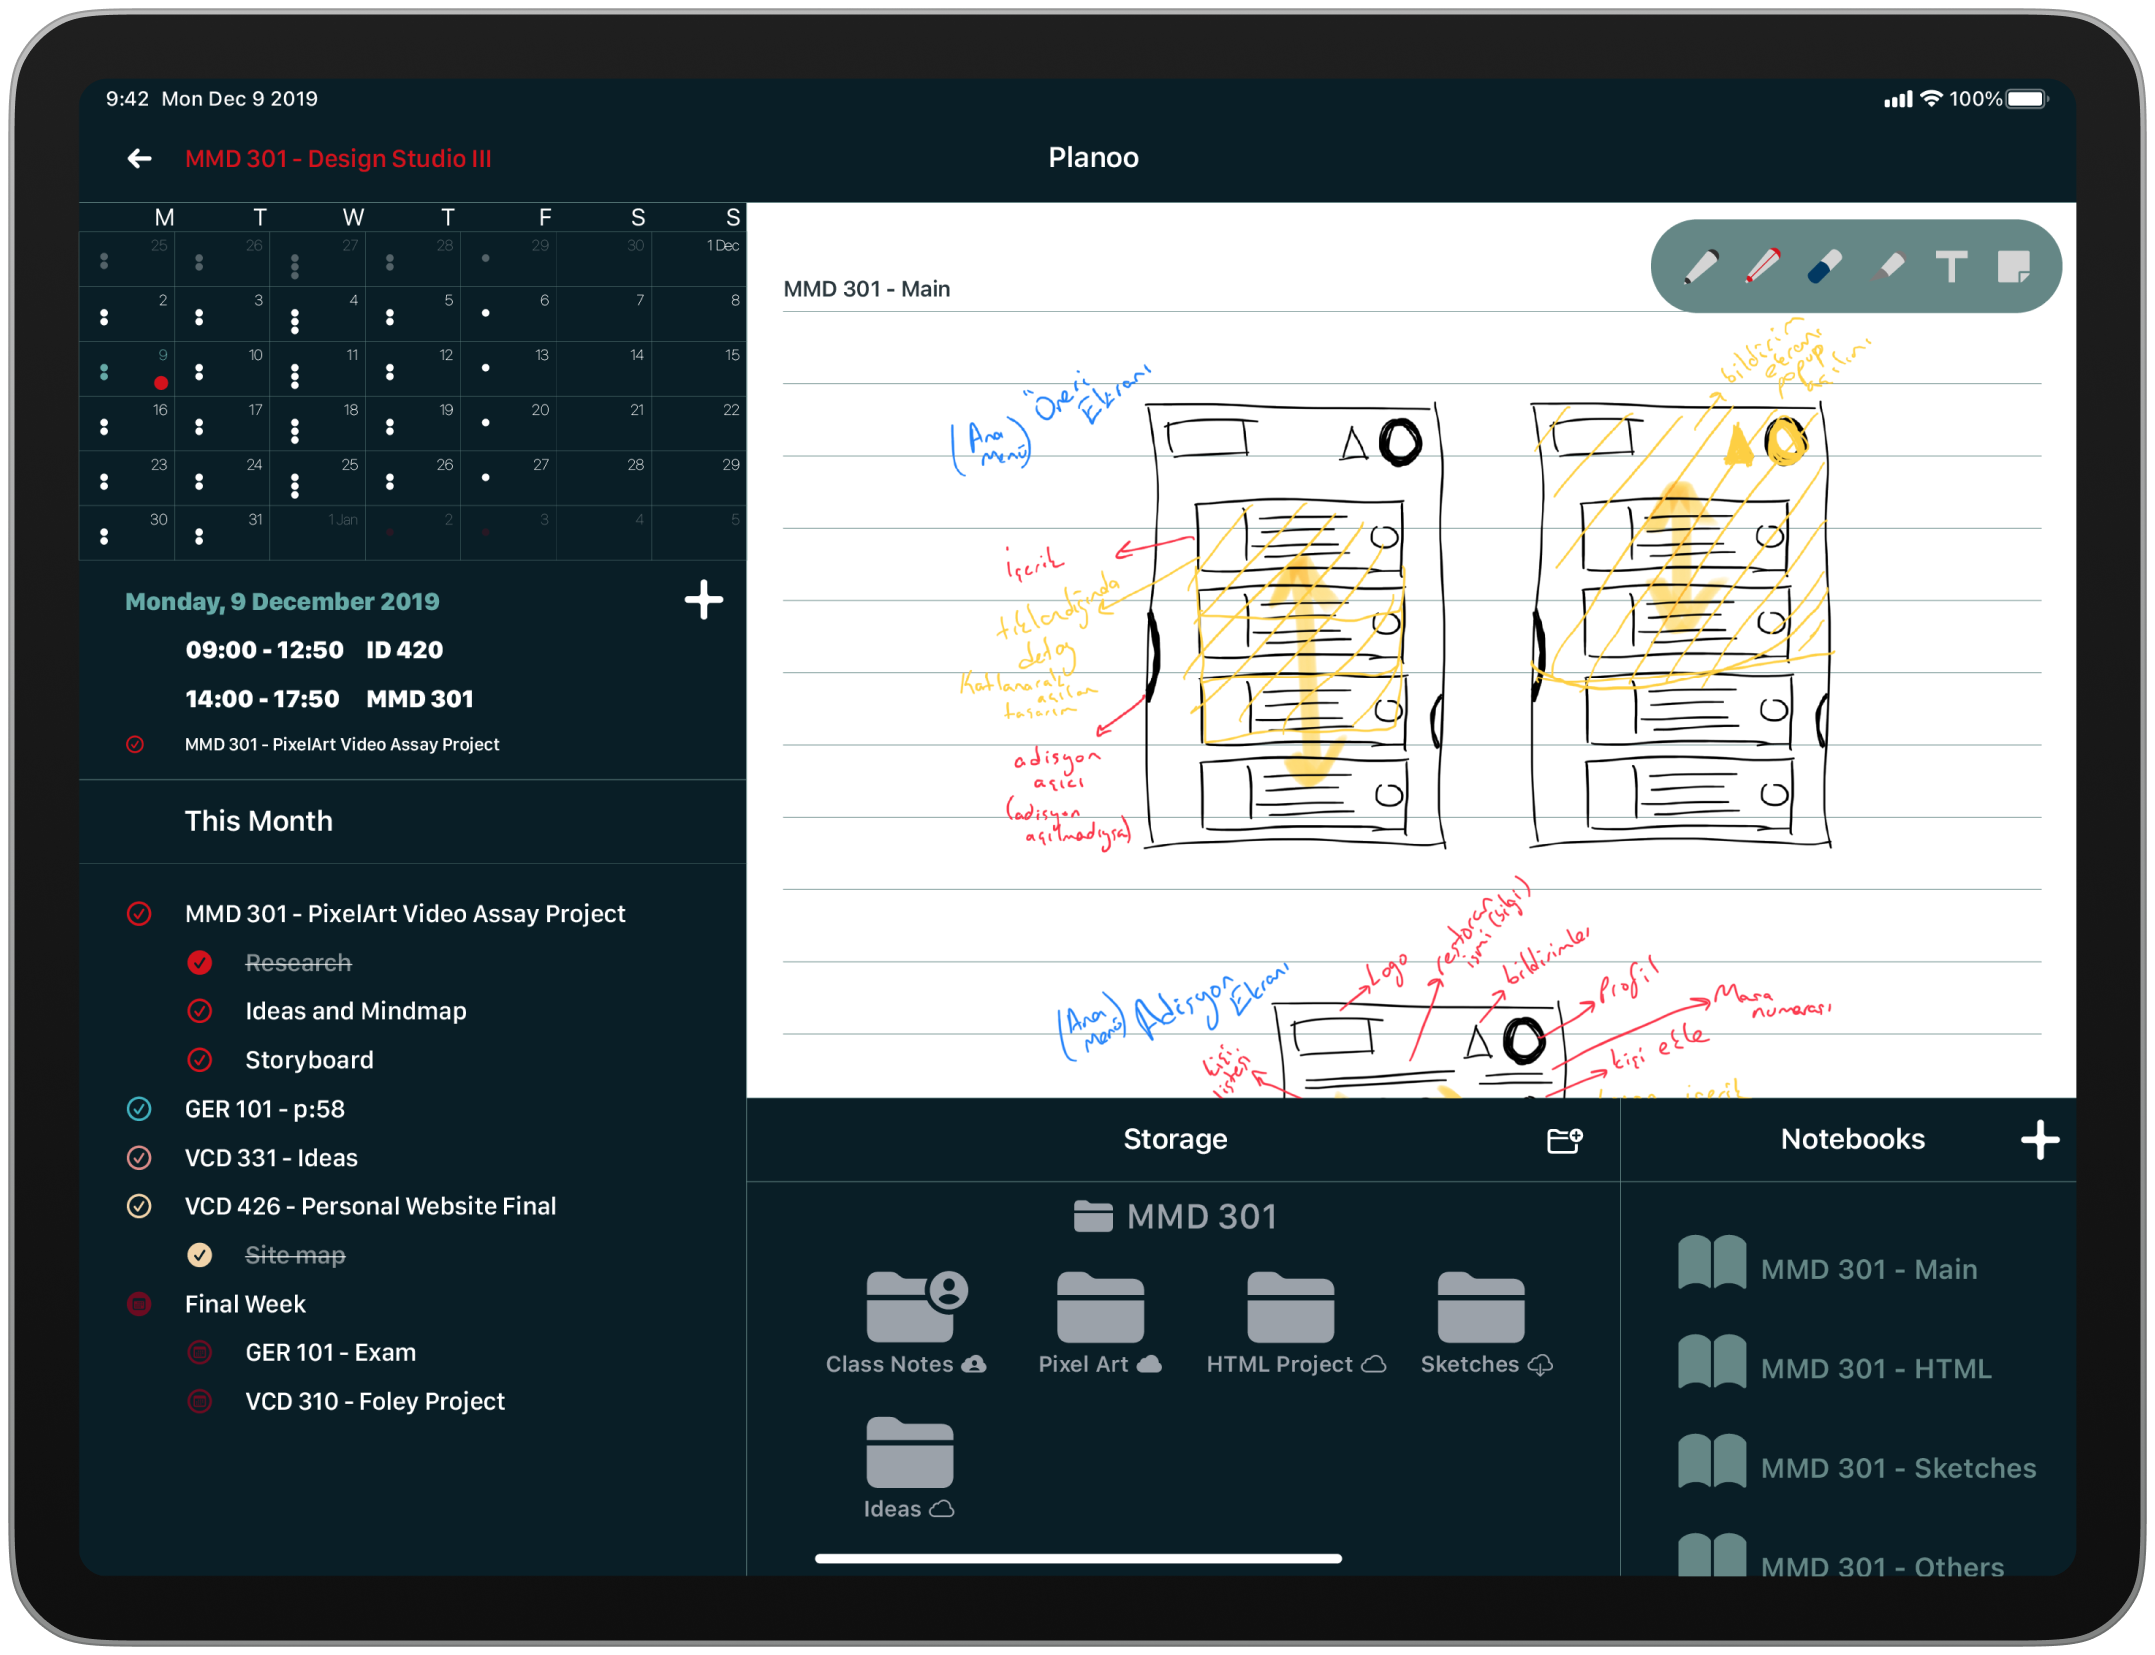Select December 17 in the calendar
The width and height of the screenshot is (2155, 1655).
[223, 423]
